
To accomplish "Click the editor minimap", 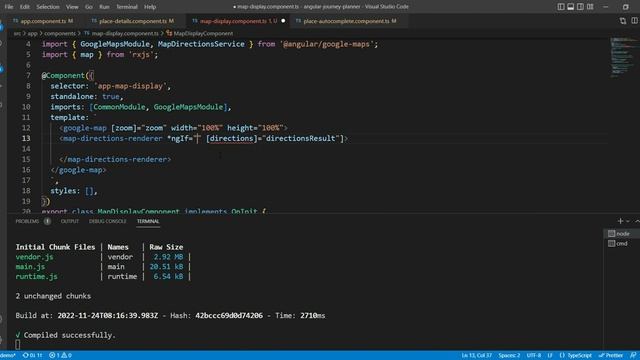I will click(623, 57).
